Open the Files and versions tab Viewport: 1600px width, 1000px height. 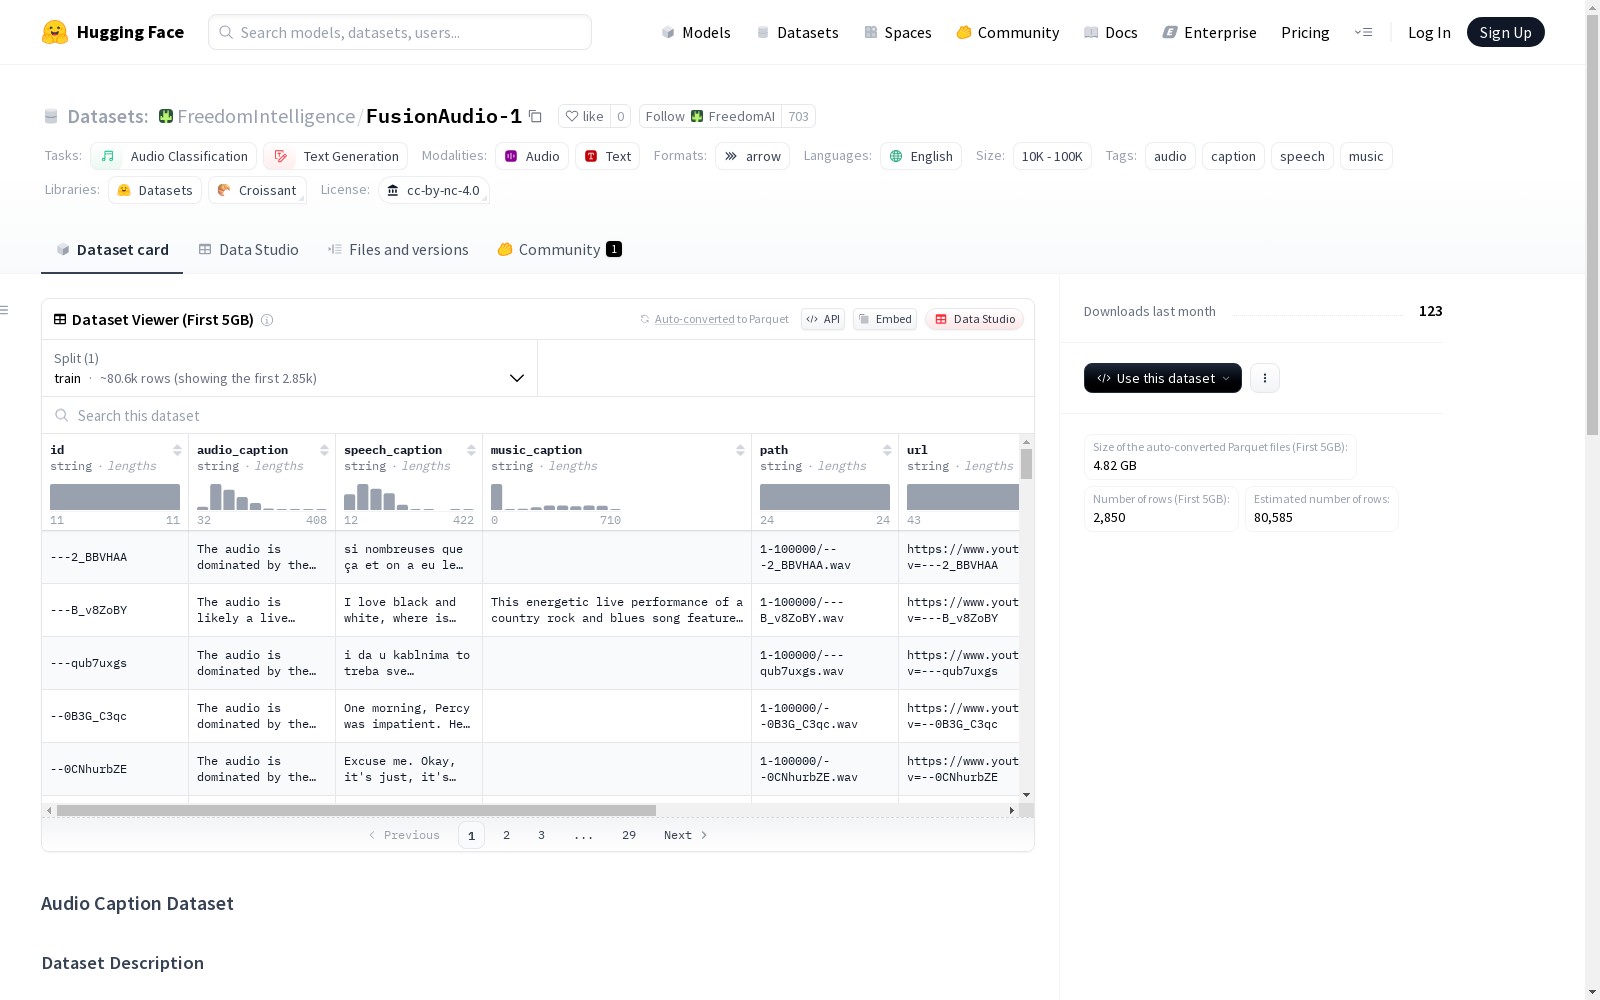point(398,250)
